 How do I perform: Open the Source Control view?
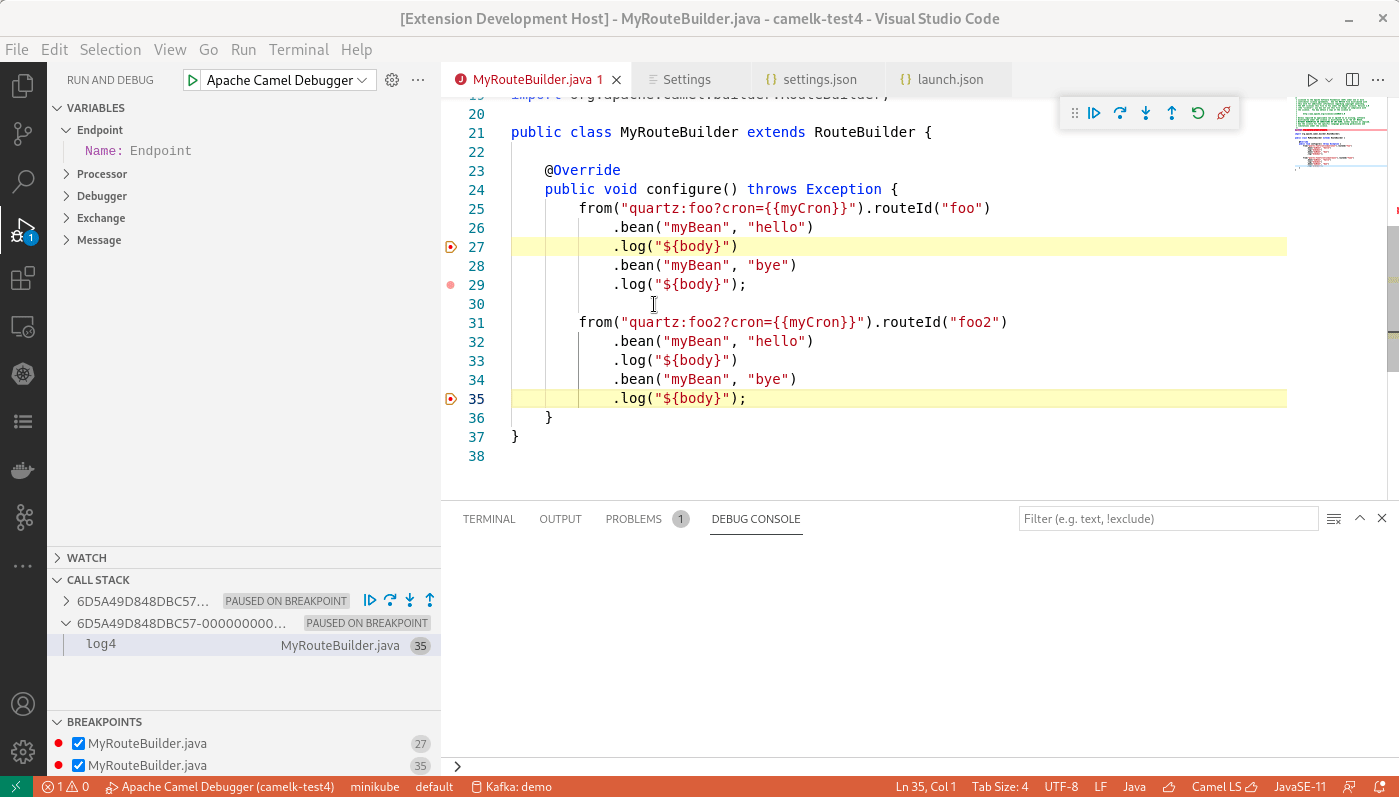pos(22,133)
